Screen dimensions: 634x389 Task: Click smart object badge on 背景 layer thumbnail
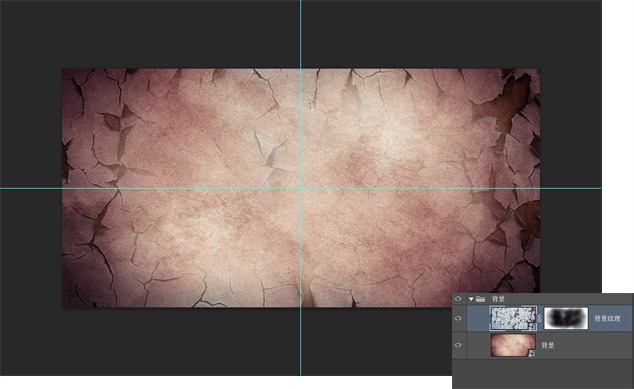point(532,353)
